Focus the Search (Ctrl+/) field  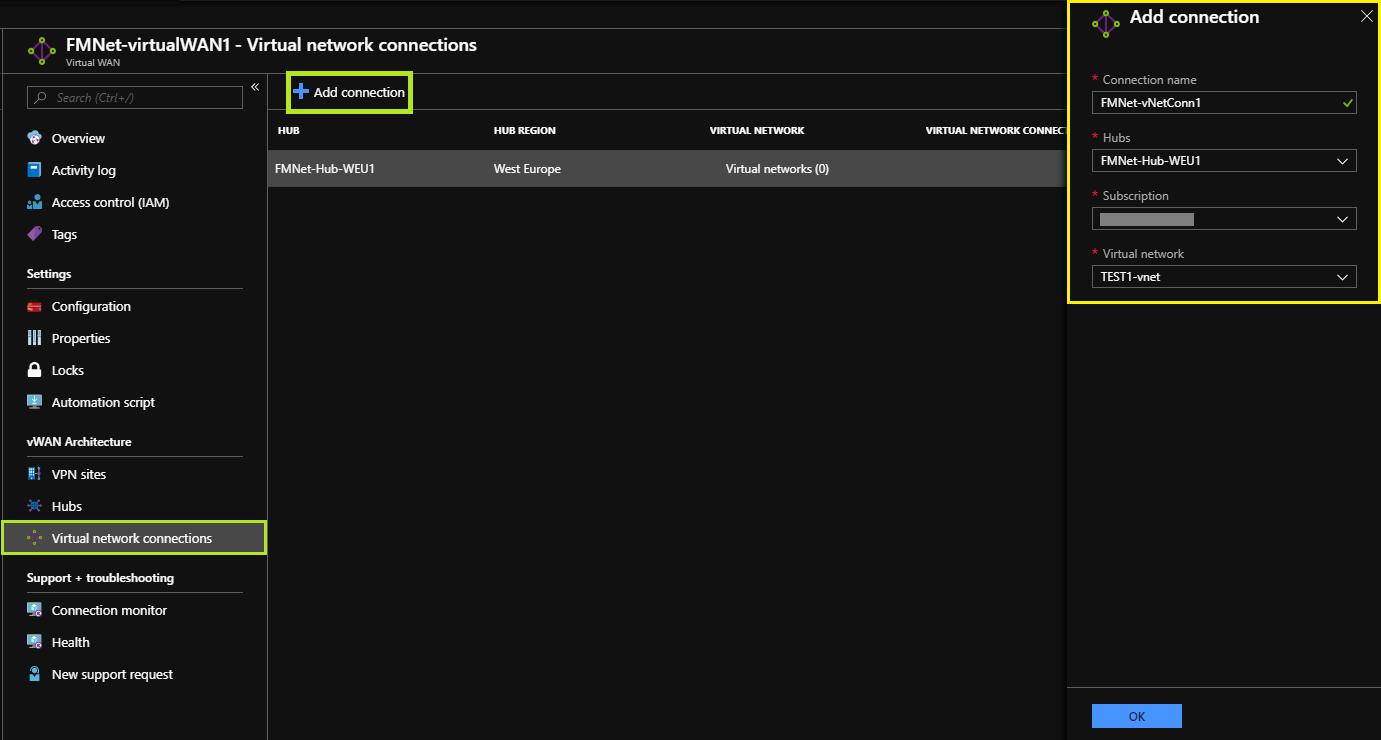click(x=134, y=98)
